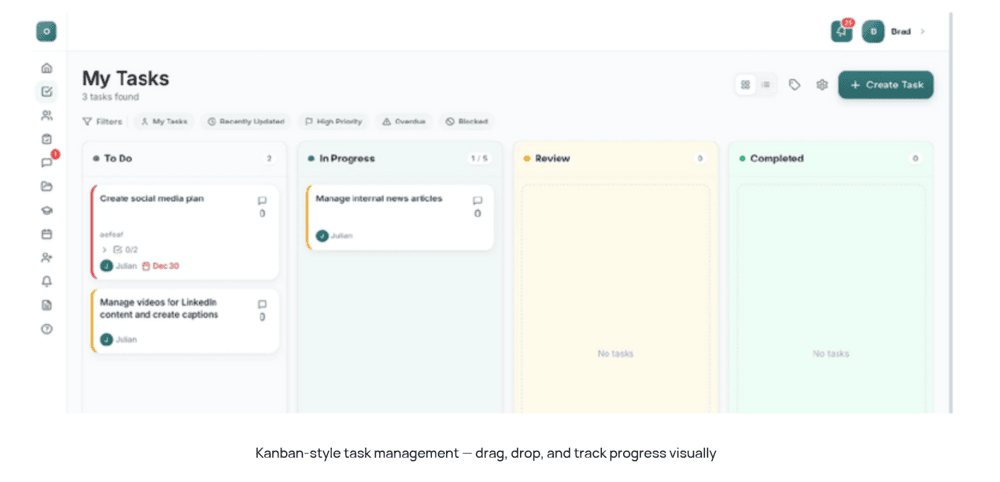Switch to list view
Screen dimensions: 1000x482
[766, 85]
